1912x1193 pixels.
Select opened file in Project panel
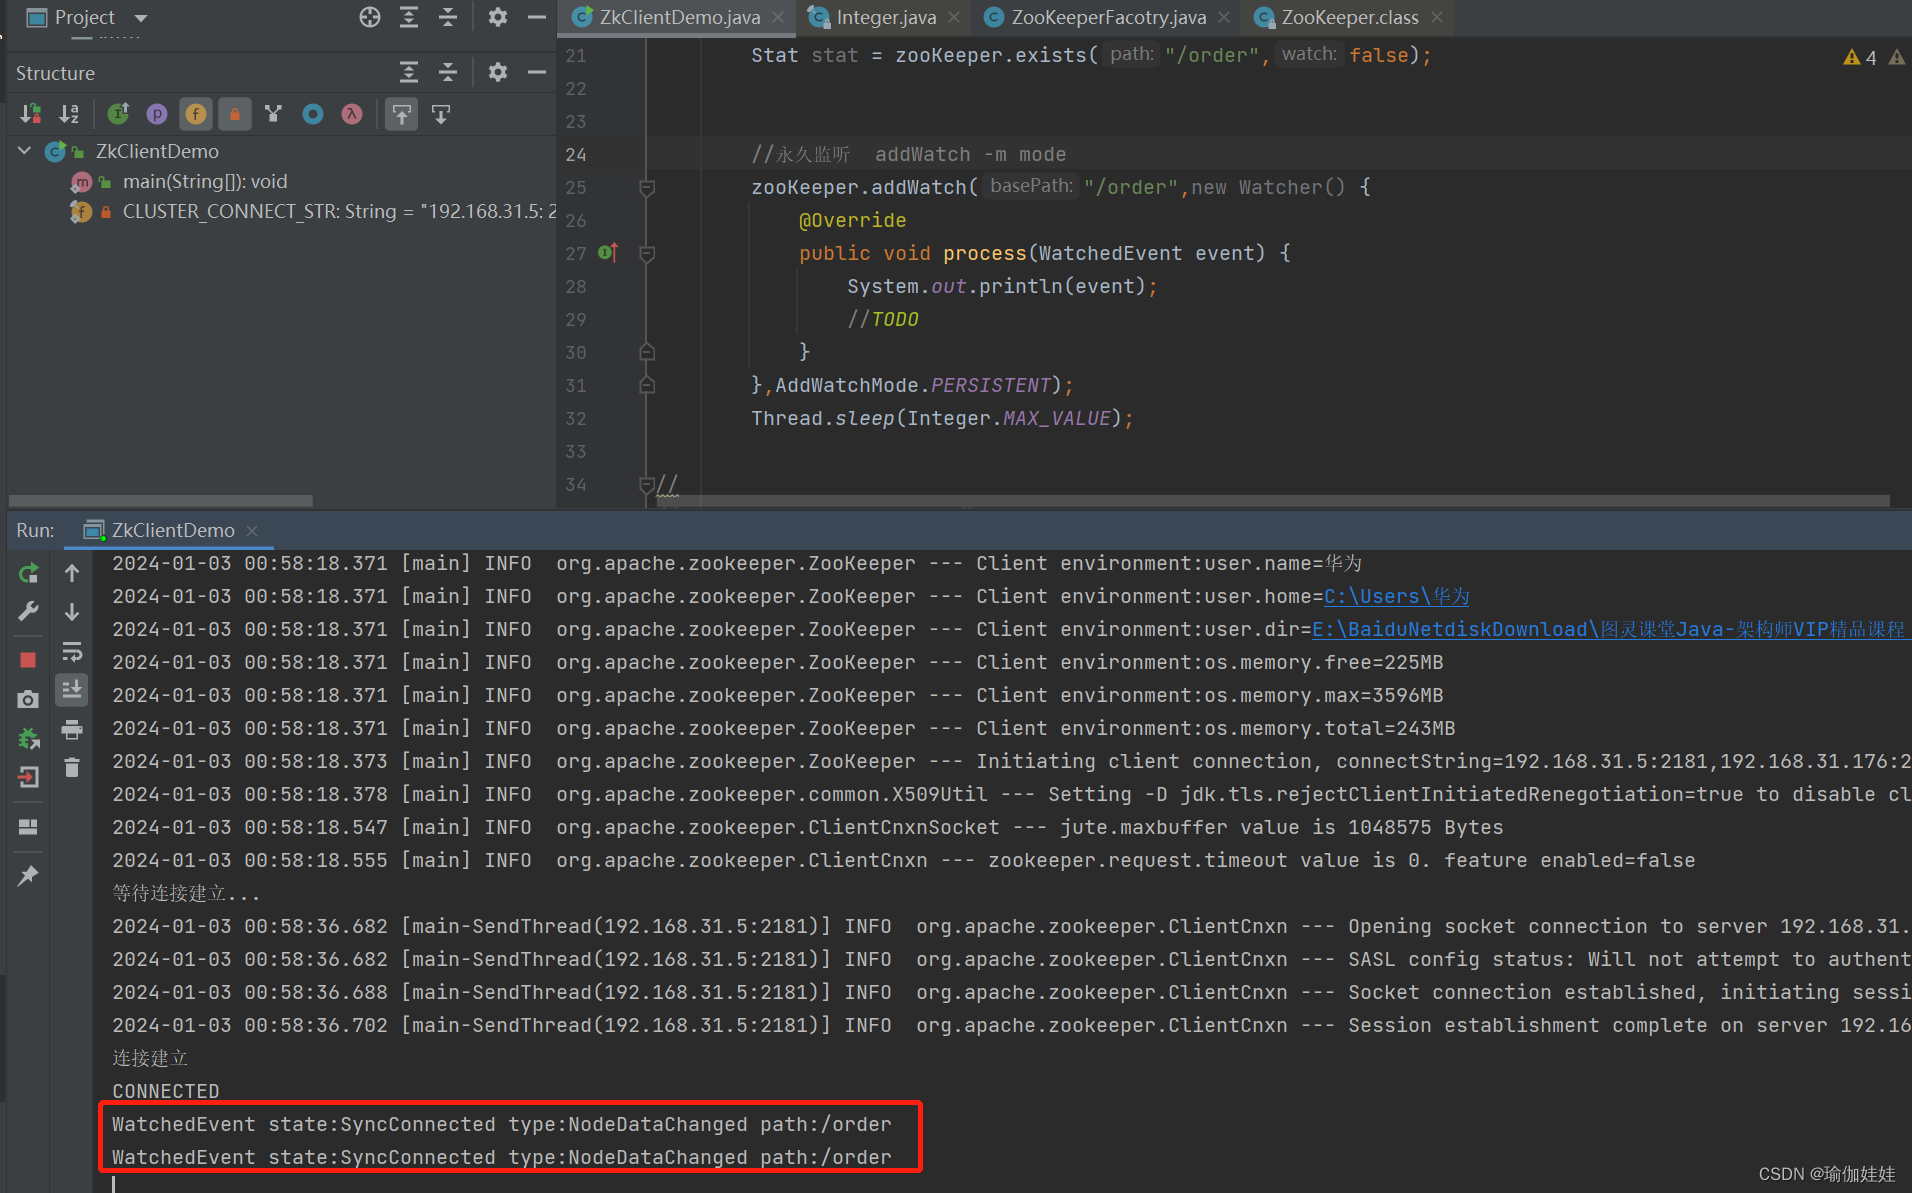(x=370, y=17)
